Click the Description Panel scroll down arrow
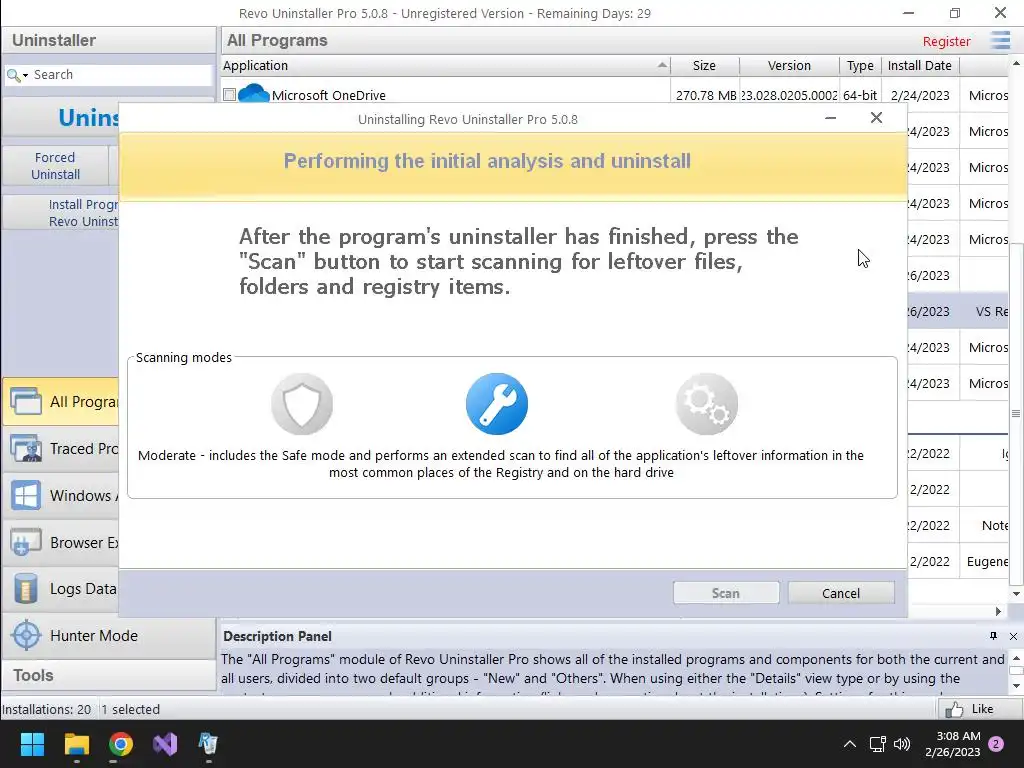Viewport: 1024px width, 768px height. (x=1016, y=685)
